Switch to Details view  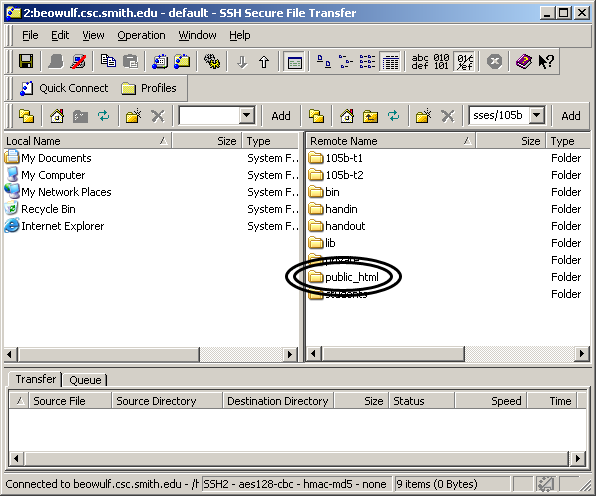(x=390, y=61)
